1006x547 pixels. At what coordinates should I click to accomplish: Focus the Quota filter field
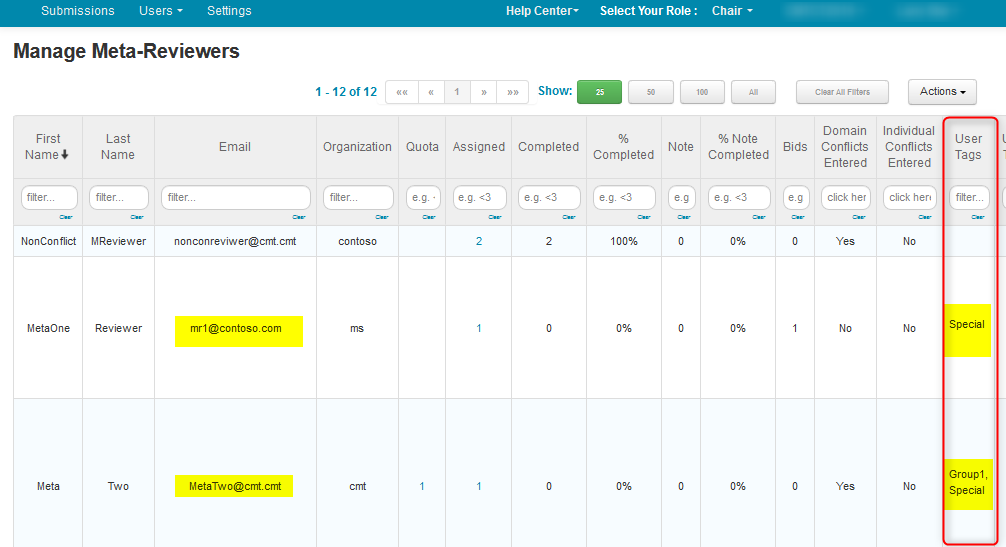(x=423, y=198)
